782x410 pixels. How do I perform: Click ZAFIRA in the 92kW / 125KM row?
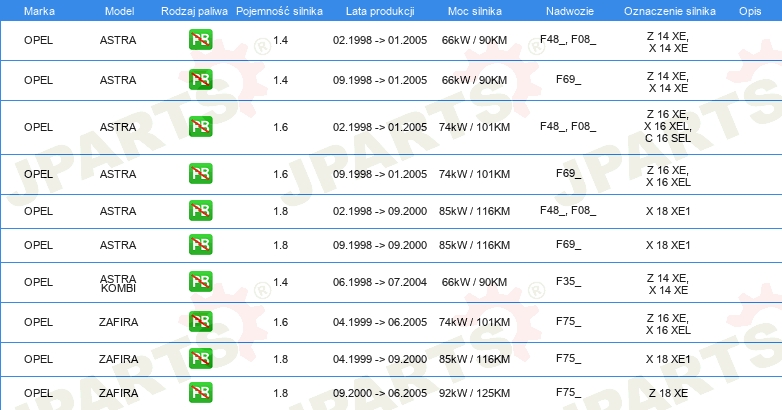click(x=118, y=393)
